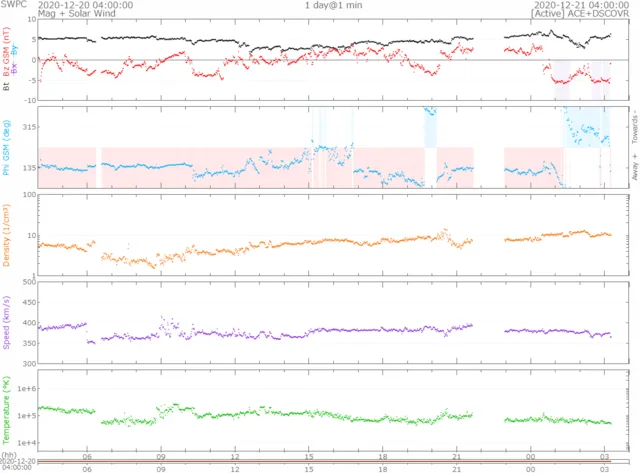640x473 pixels.
Task: Click hour 18 label below the range slider
Action: pyautogui.click(x=383, y=469)
